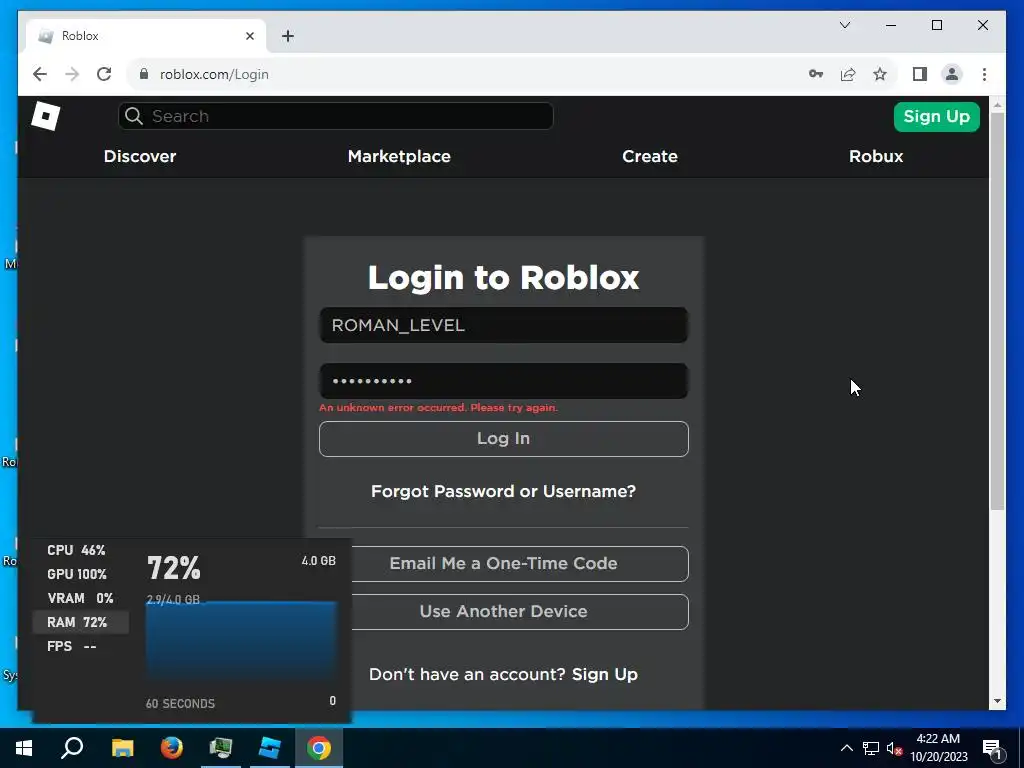
Task: Click the unknown error message text
Action: 438,408
